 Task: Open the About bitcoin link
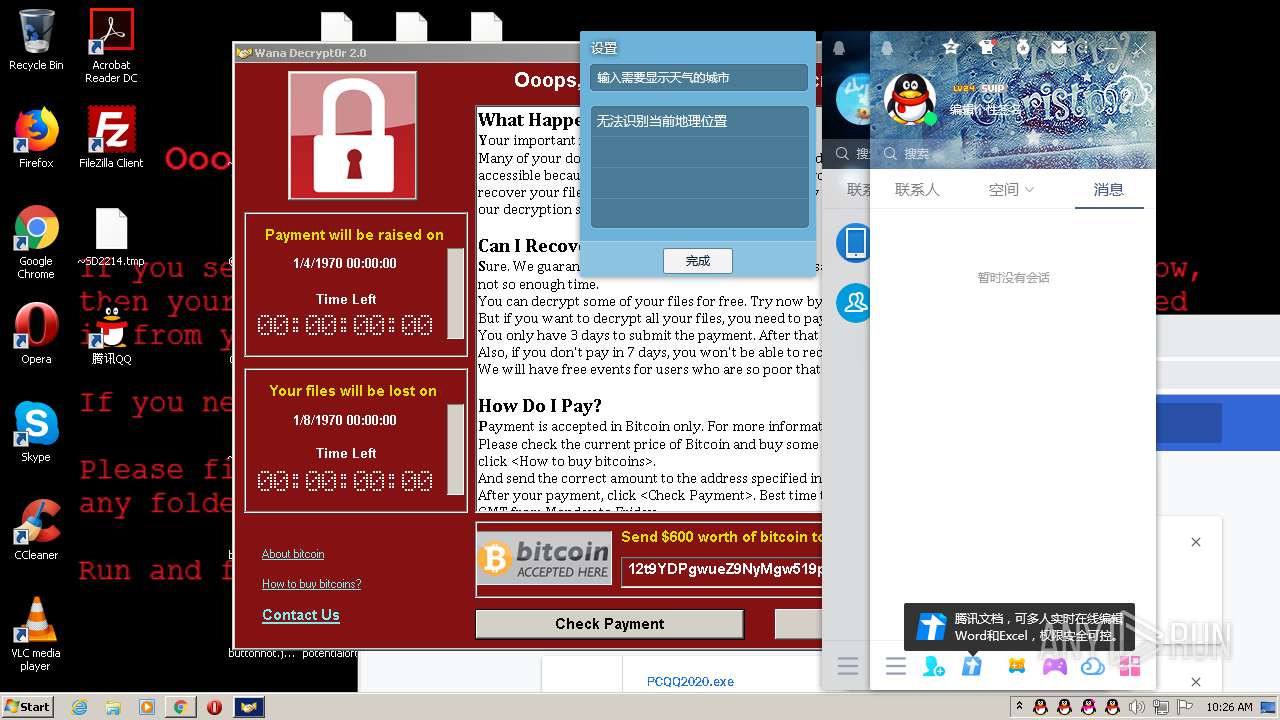[x=293, y=554]
